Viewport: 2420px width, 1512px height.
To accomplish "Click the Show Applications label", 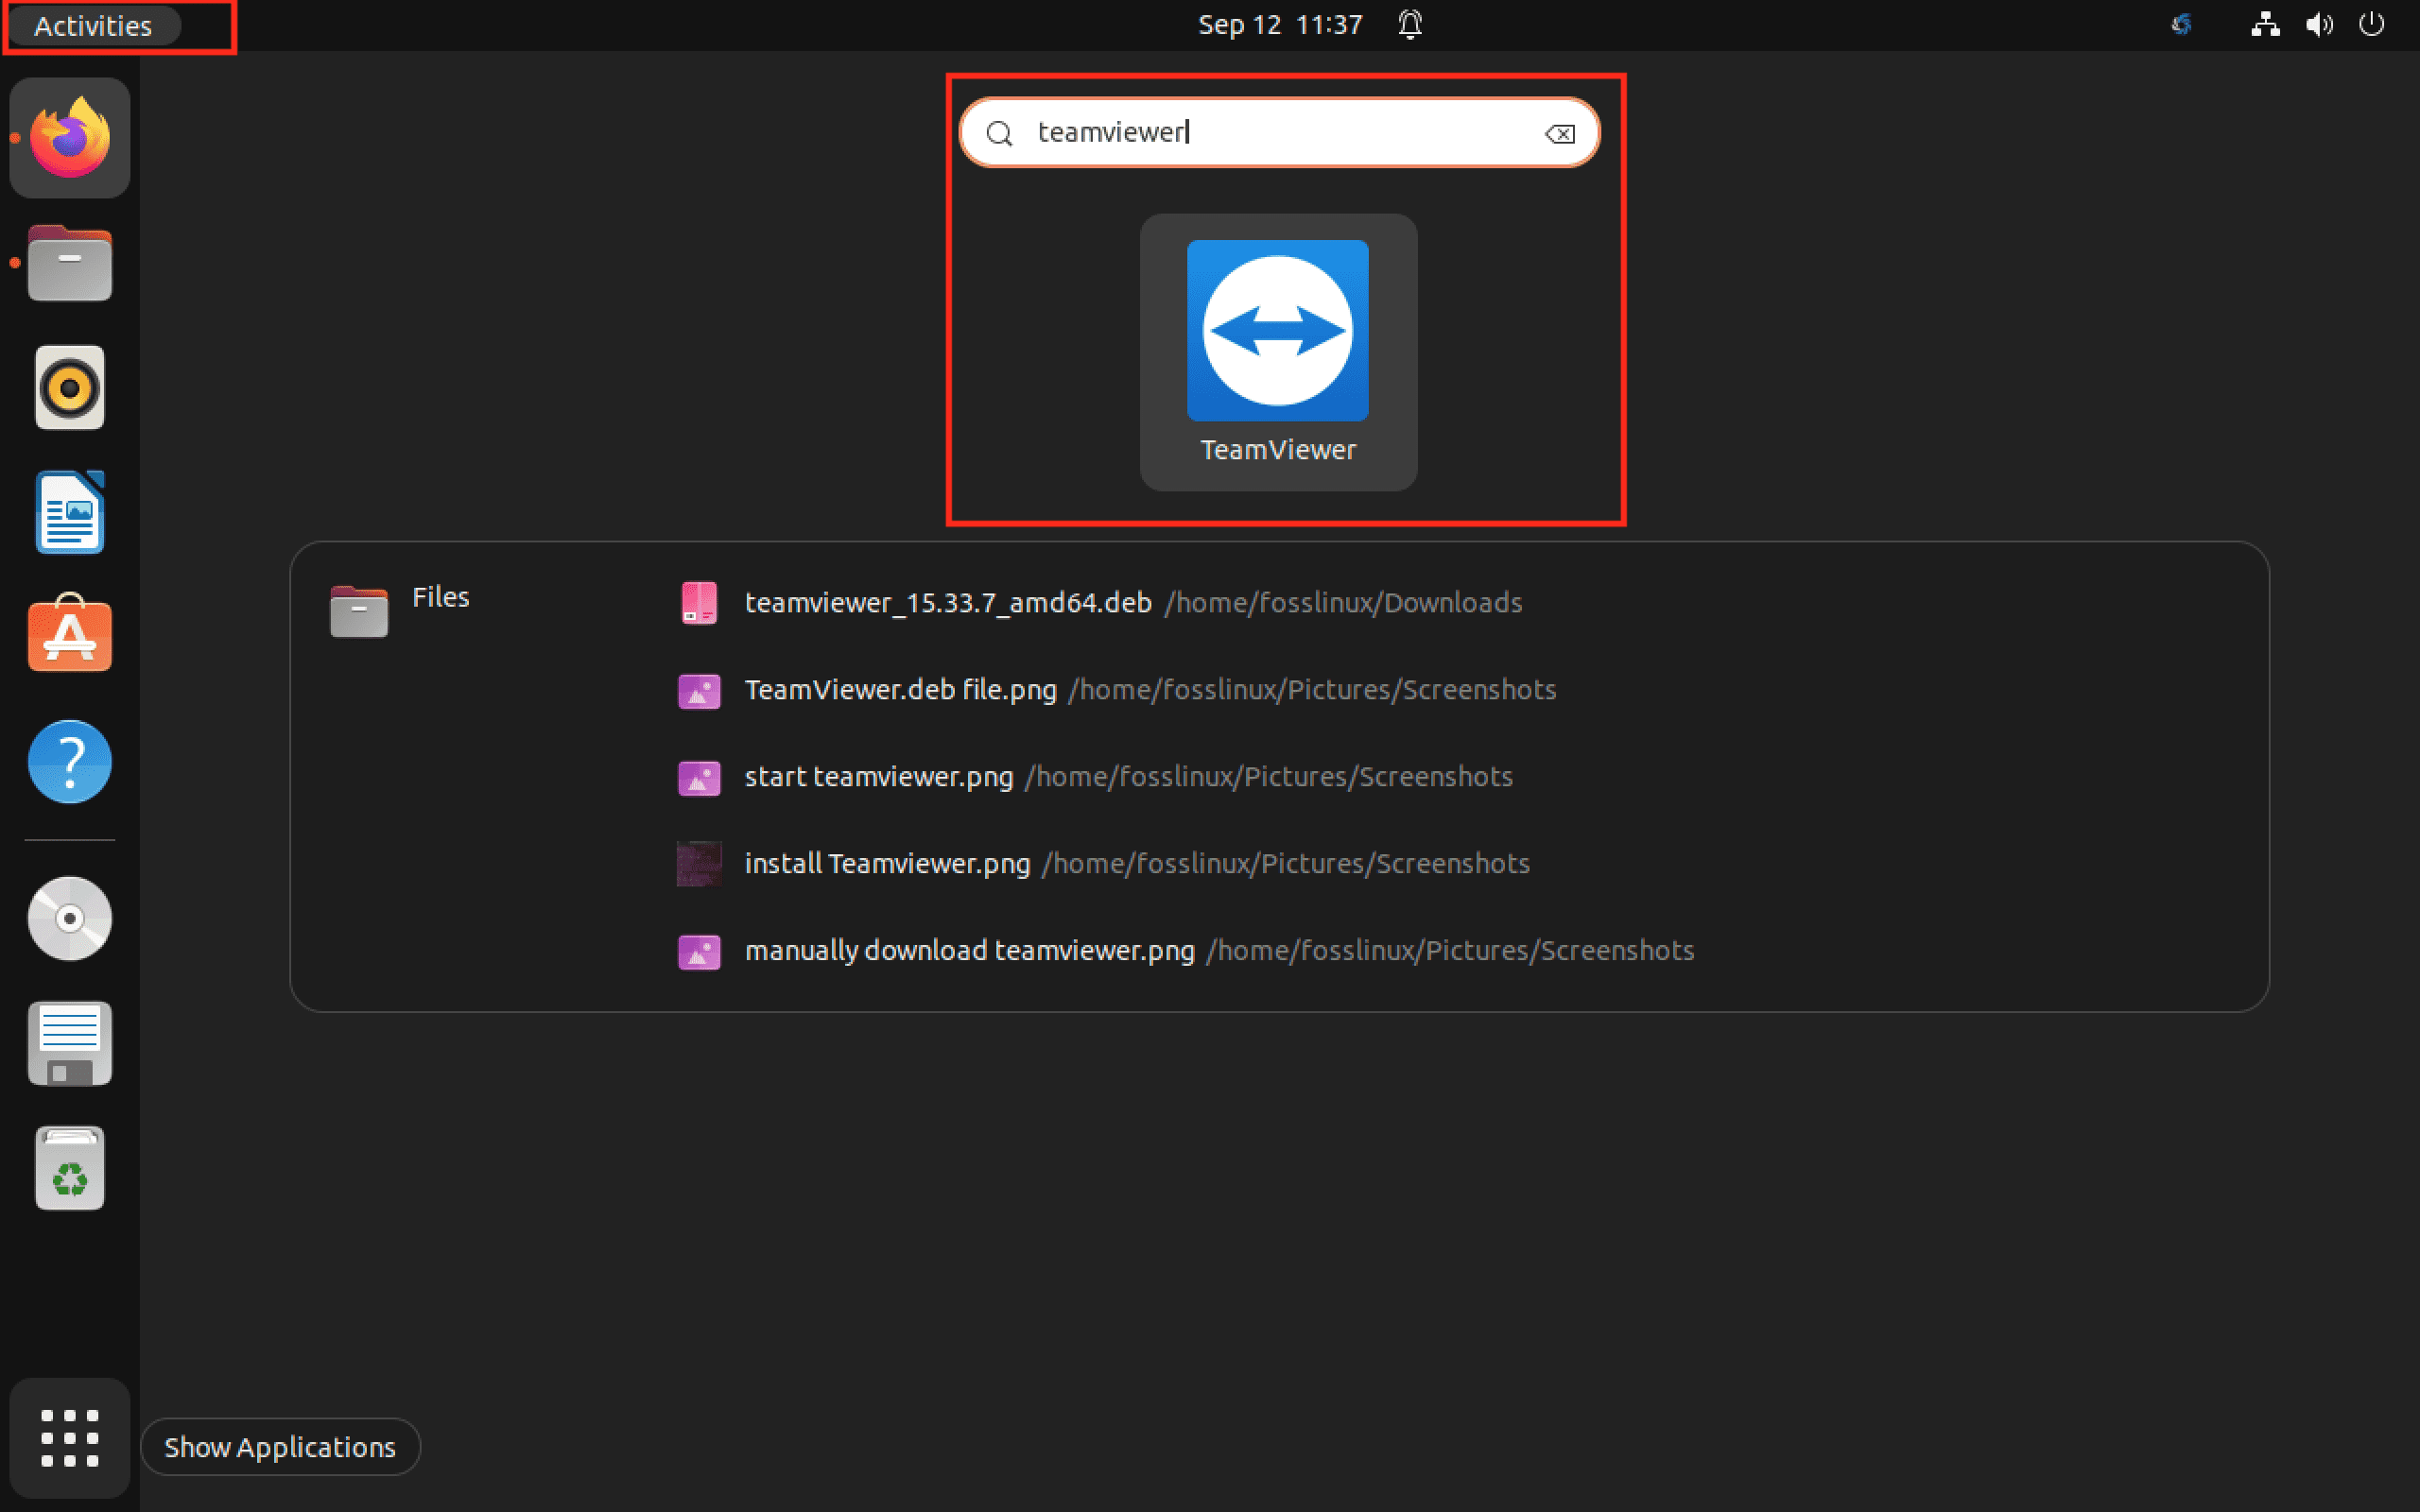I will tap(280, 1446).
